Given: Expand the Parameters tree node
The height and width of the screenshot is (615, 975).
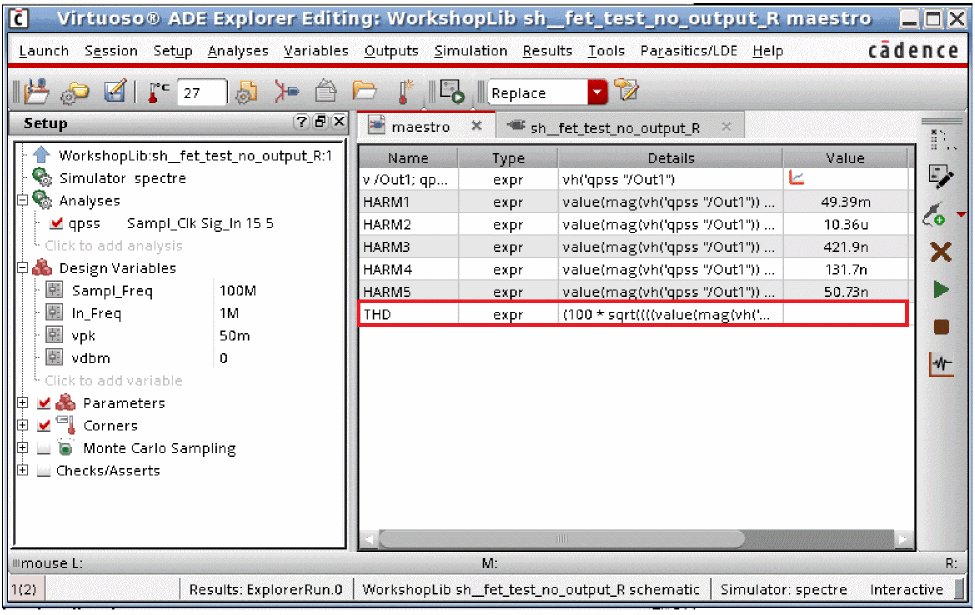Looking at the screenshot, I should pyautogui.click(x=22, y=403).
